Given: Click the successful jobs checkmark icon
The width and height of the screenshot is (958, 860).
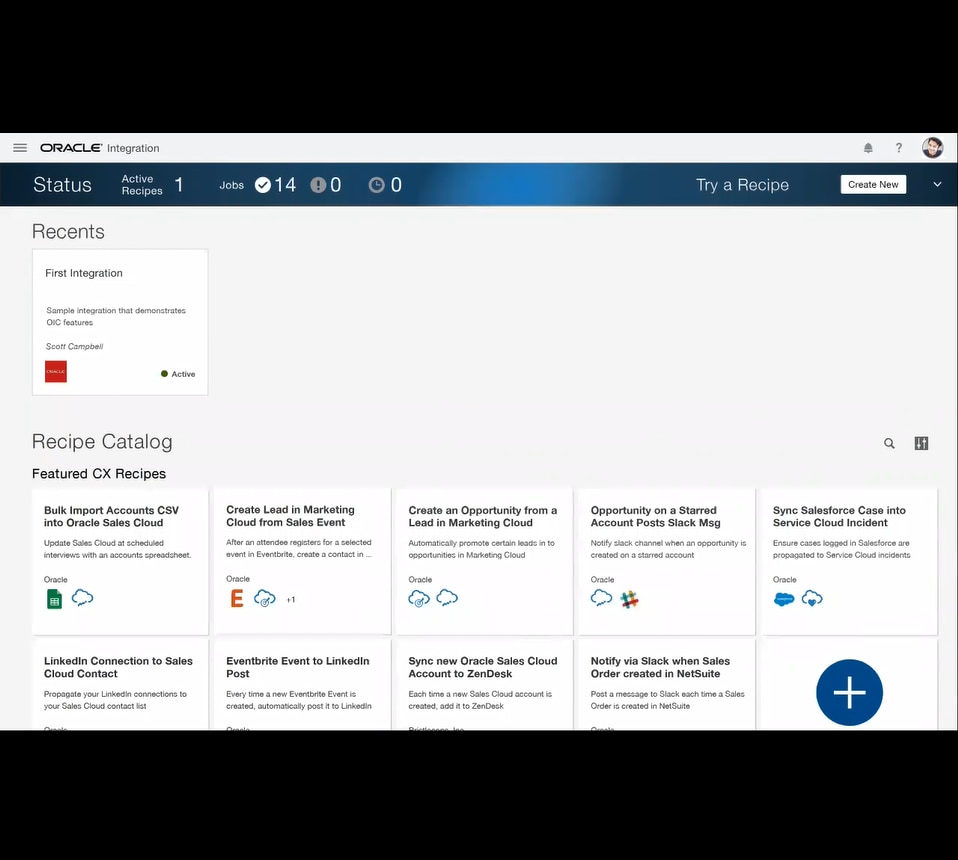Looking at the screenshot, I should 263,184.
